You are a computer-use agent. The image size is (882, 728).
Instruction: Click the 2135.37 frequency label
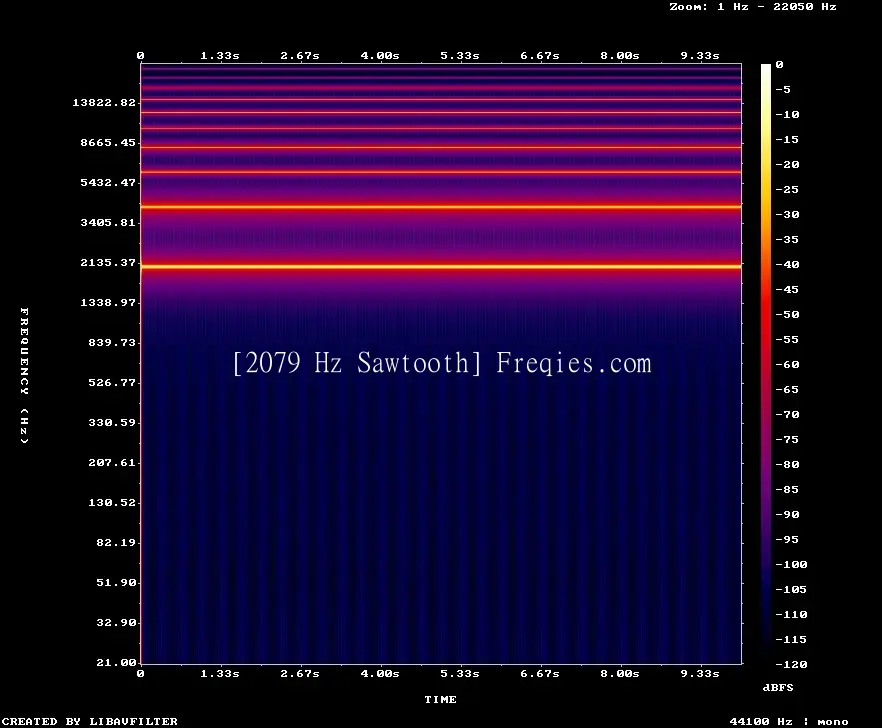click(108, 262)
